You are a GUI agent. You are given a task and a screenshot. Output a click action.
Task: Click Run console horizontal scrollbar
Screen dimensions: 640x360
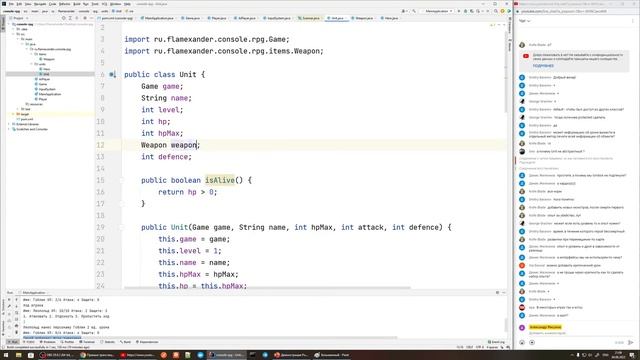tap(209, 338)
